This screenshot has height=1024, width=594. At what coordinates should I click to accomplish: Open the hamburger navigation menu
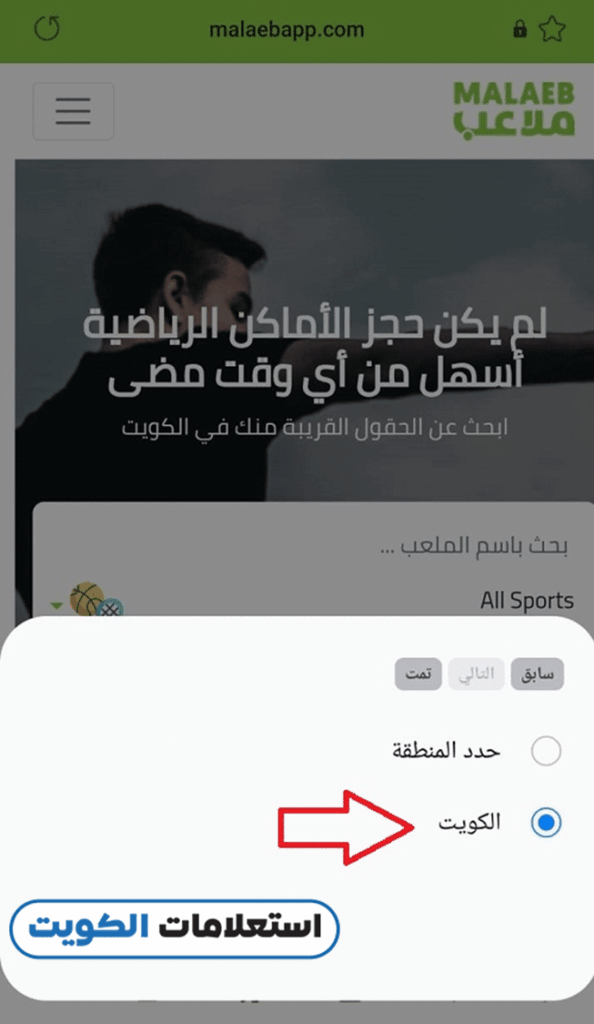73,111
